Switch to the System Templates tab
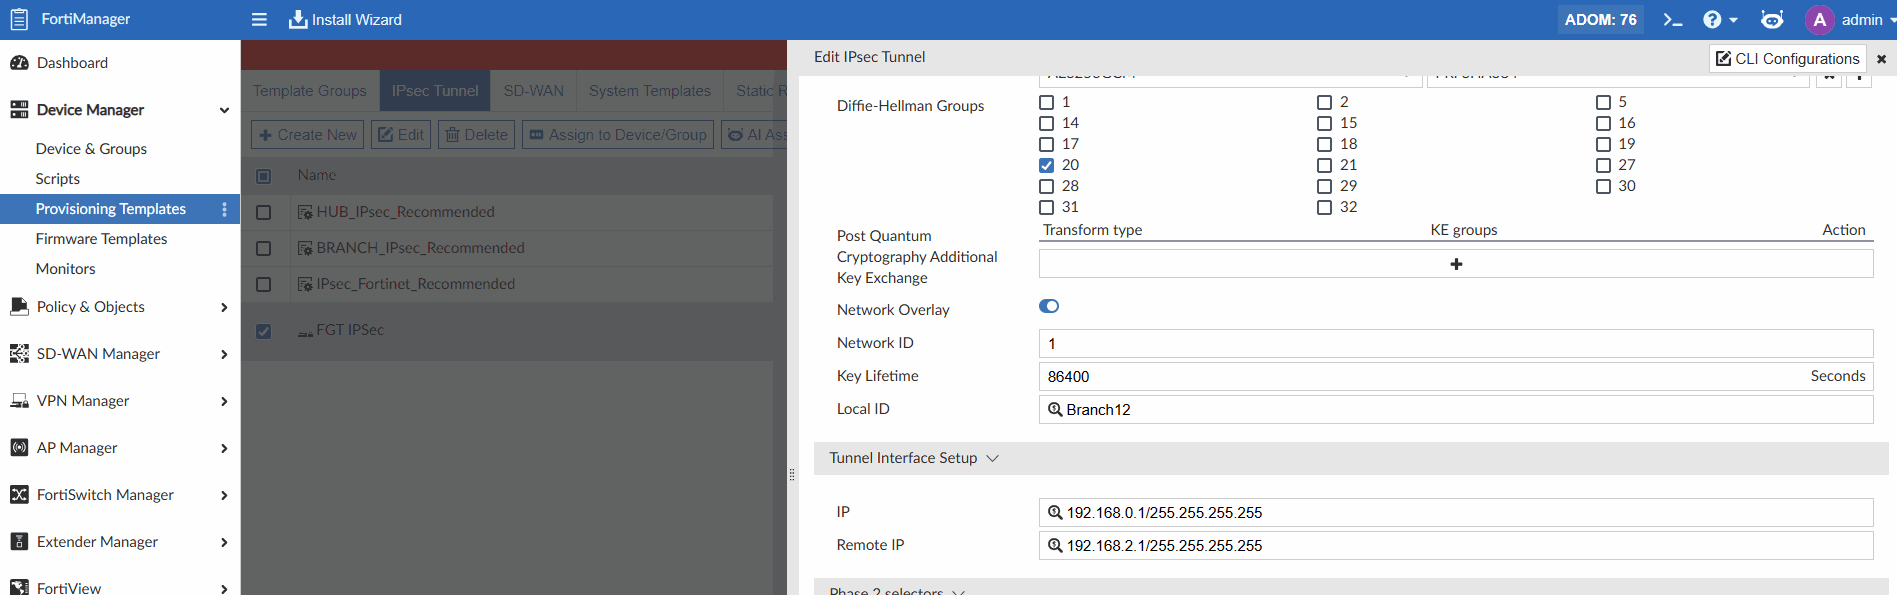 coord(650,90)
